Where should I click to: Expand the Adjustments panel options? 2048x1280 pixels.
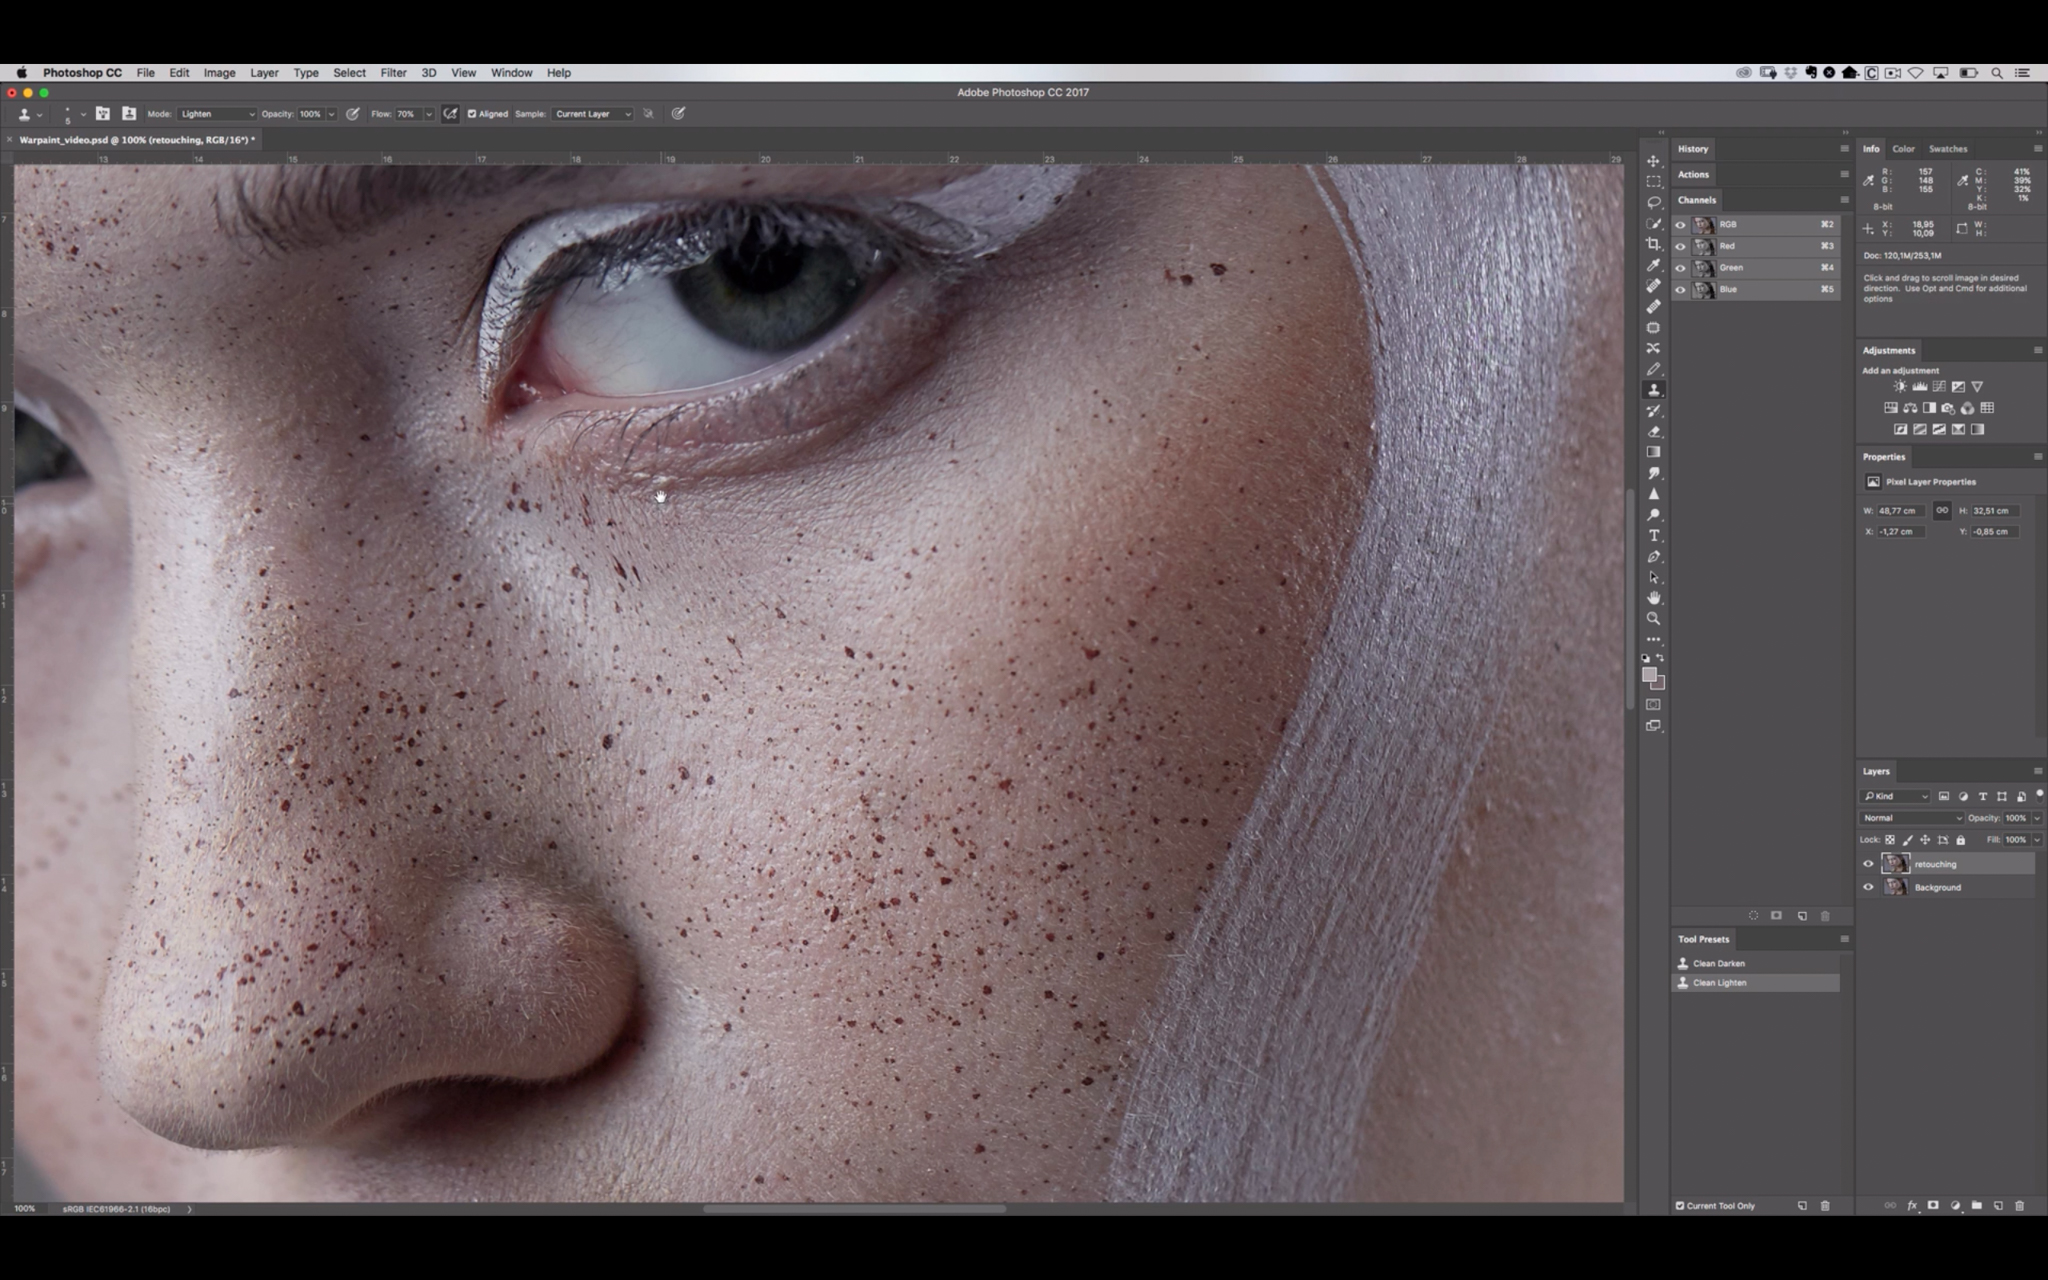tap(2038, 349)
